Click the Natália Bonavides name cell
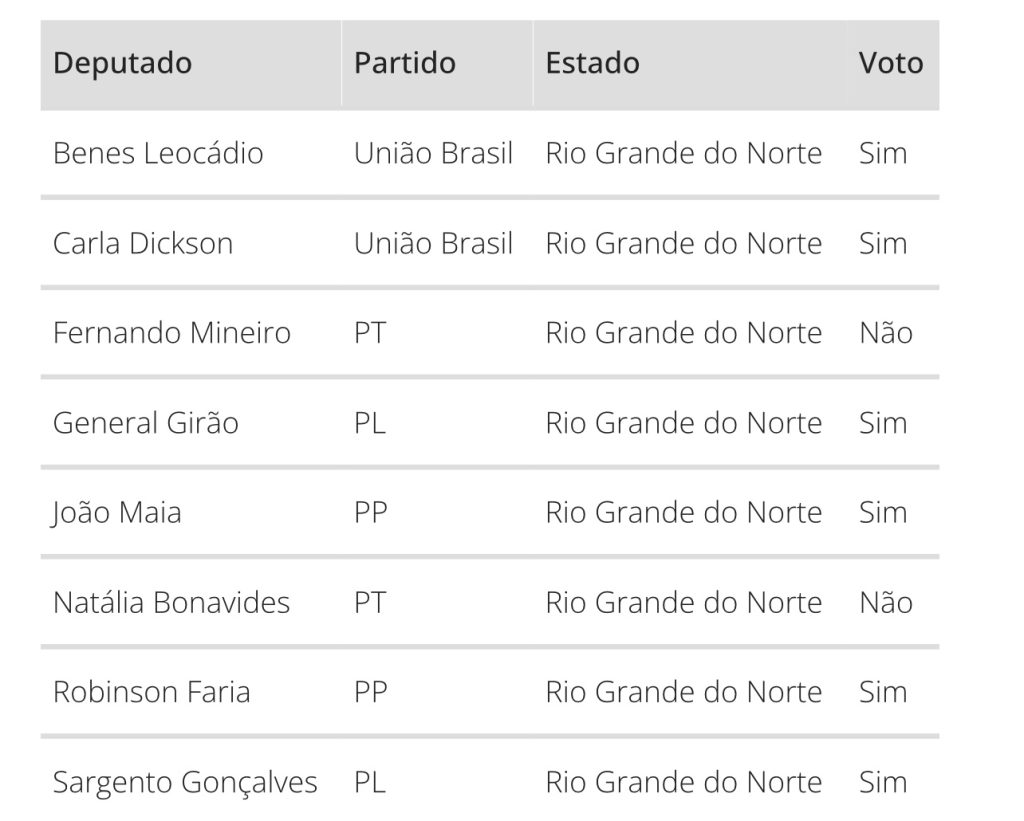Image resolution: width=1024 pixels, height=821 pixels. 171,603
